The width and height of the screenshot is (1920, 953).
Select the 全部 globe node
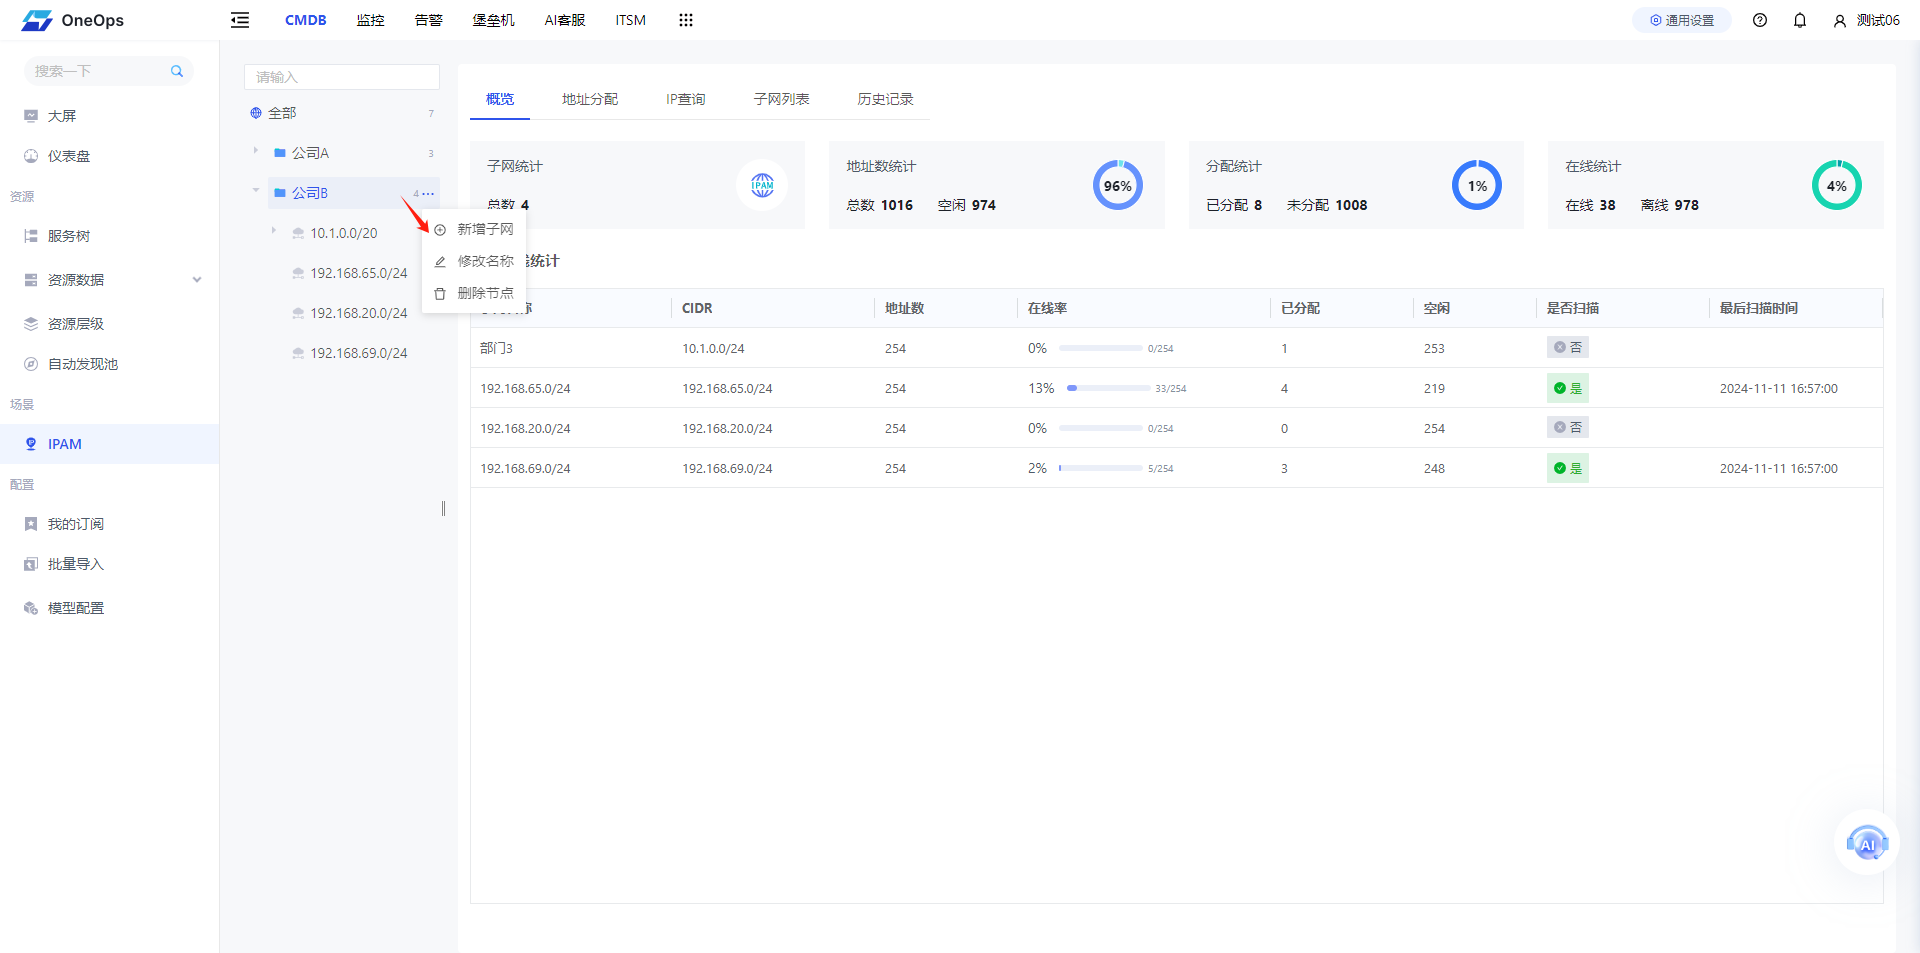[256, 113]
